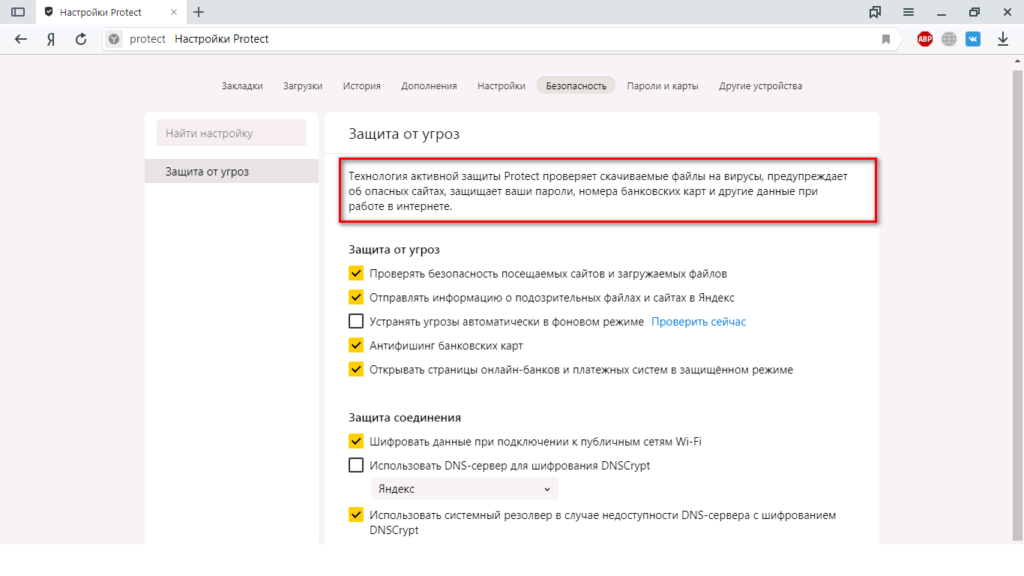Open the Яндекс DNS server dropdown
The height and width of the screenshot is (576, 1024).
464,488
